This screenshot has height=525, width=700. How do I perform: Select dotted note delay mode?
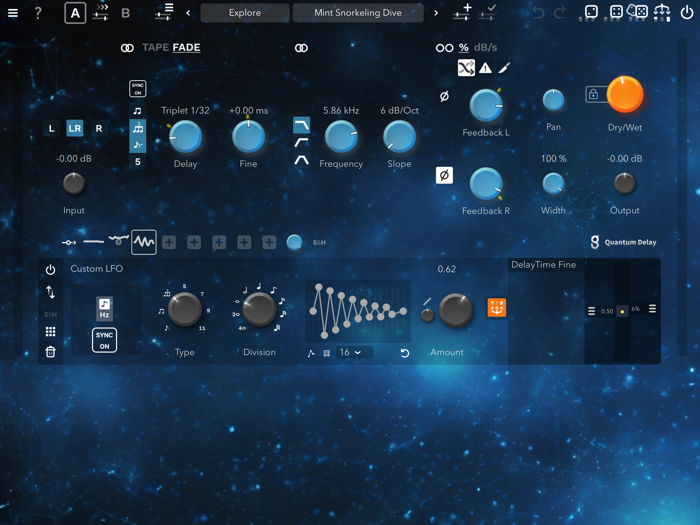pyautogui.click(x=138, y=145)
